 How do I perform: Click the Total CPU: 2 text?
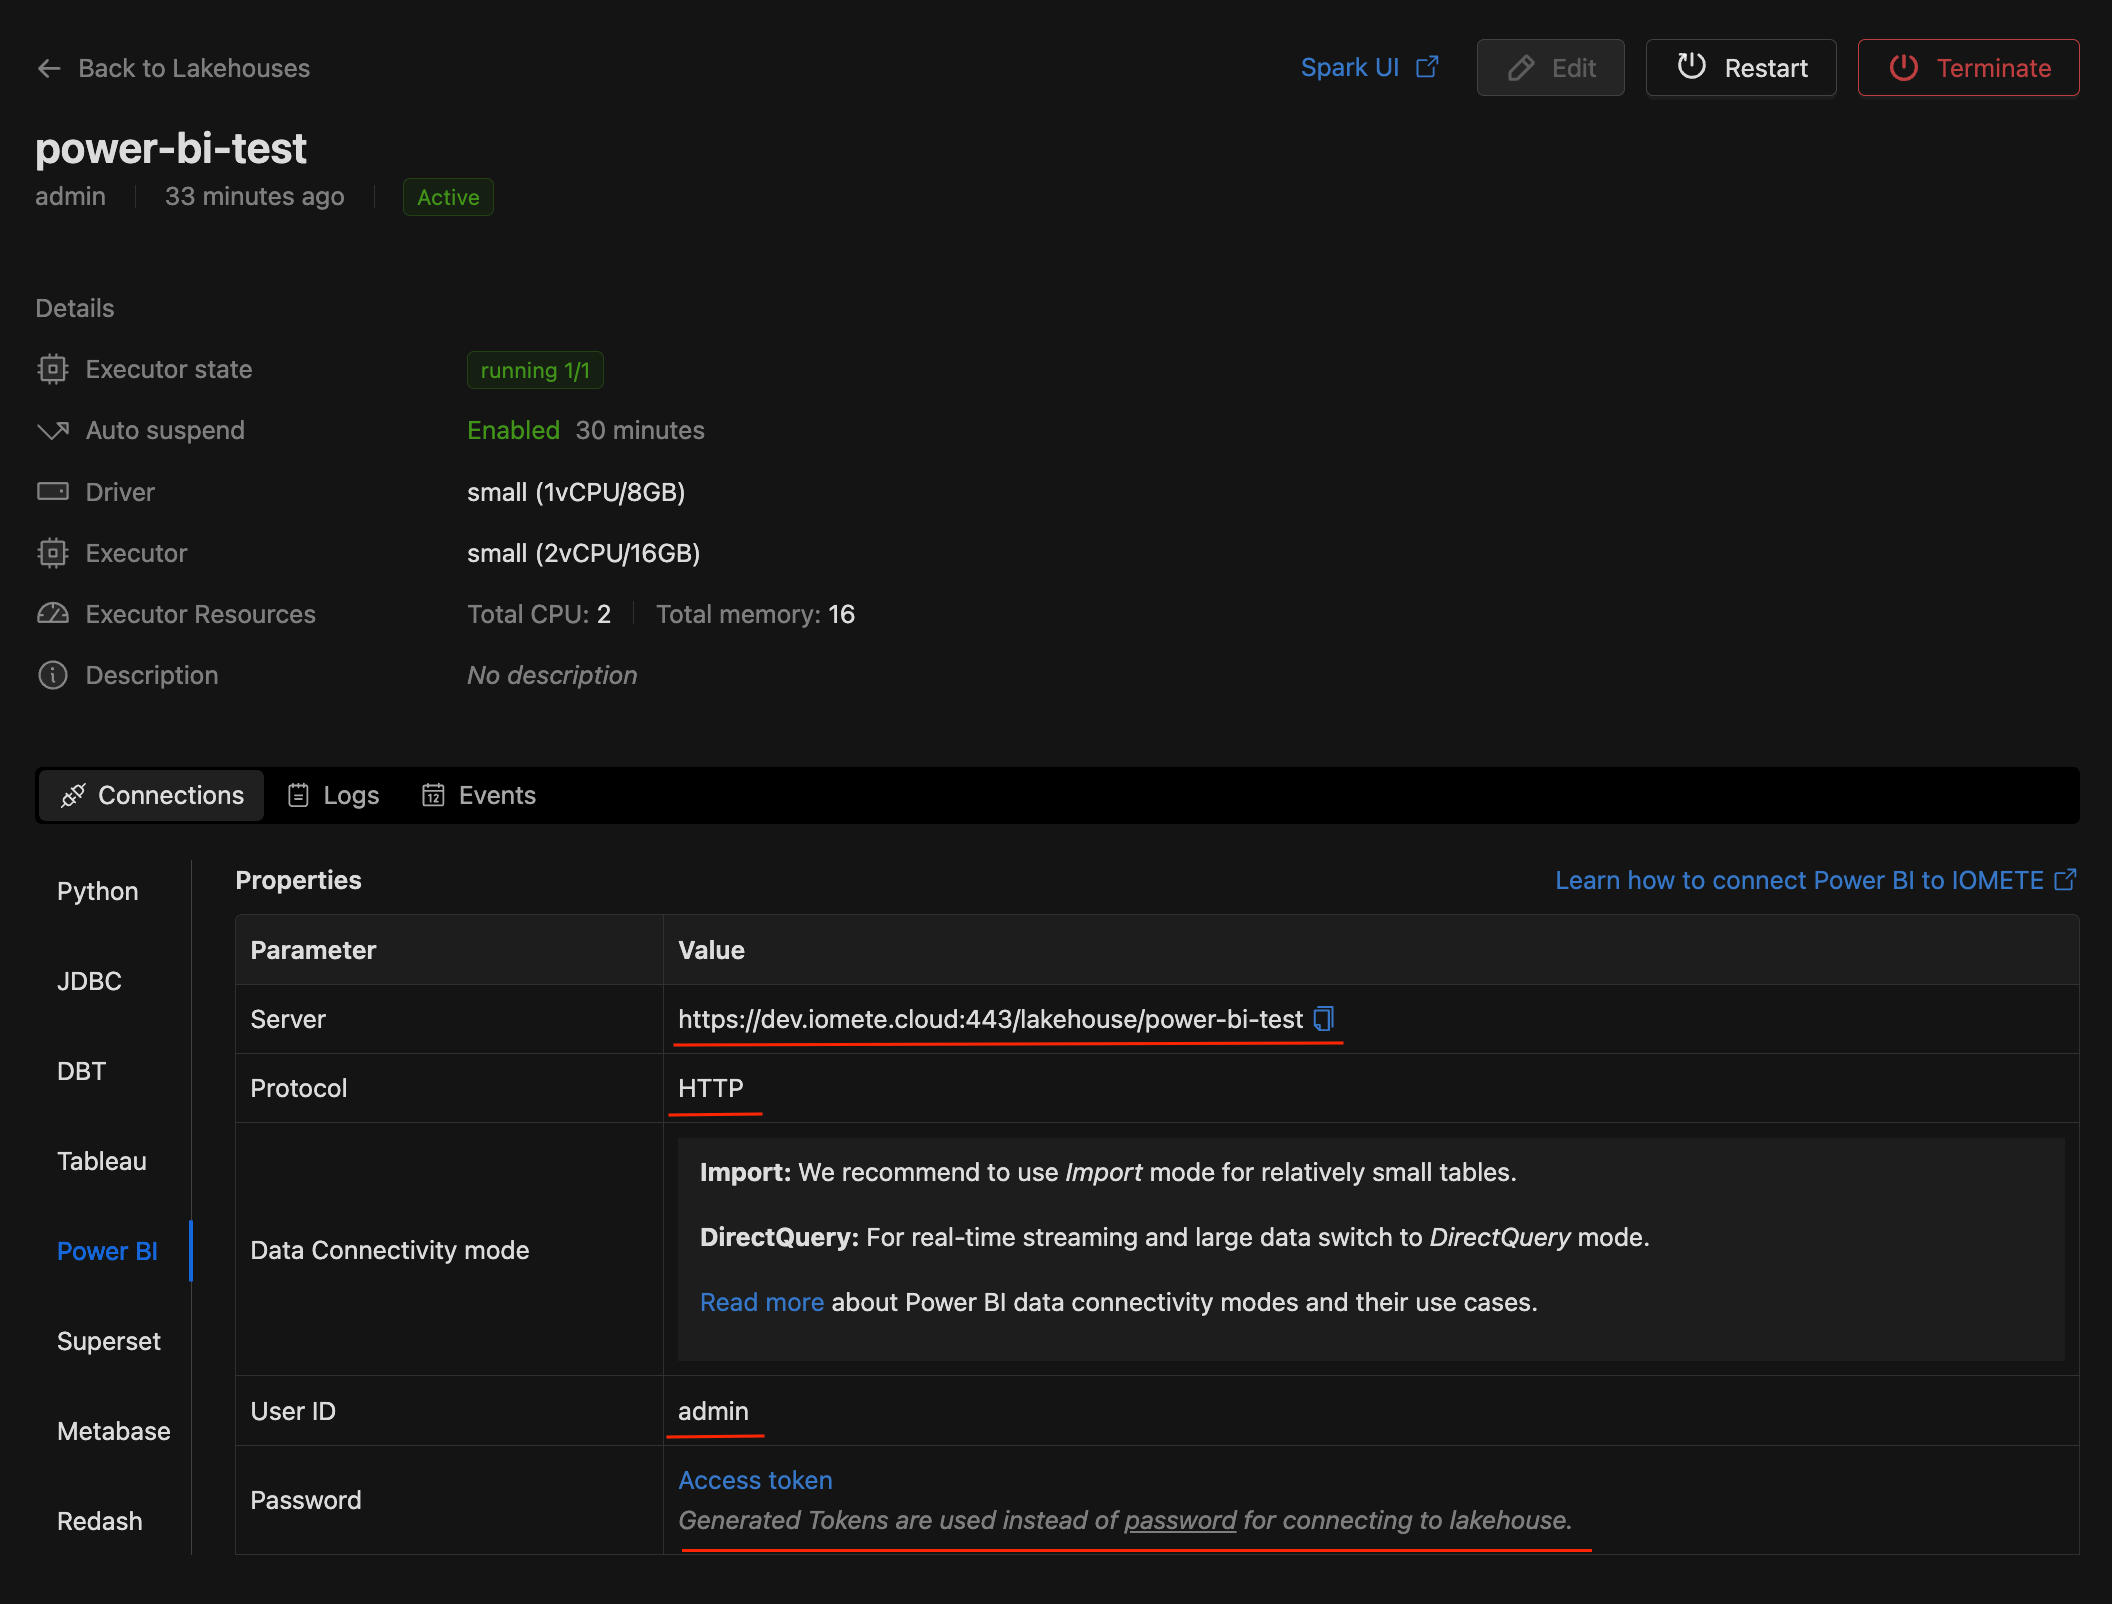click(x=539, y=614)
